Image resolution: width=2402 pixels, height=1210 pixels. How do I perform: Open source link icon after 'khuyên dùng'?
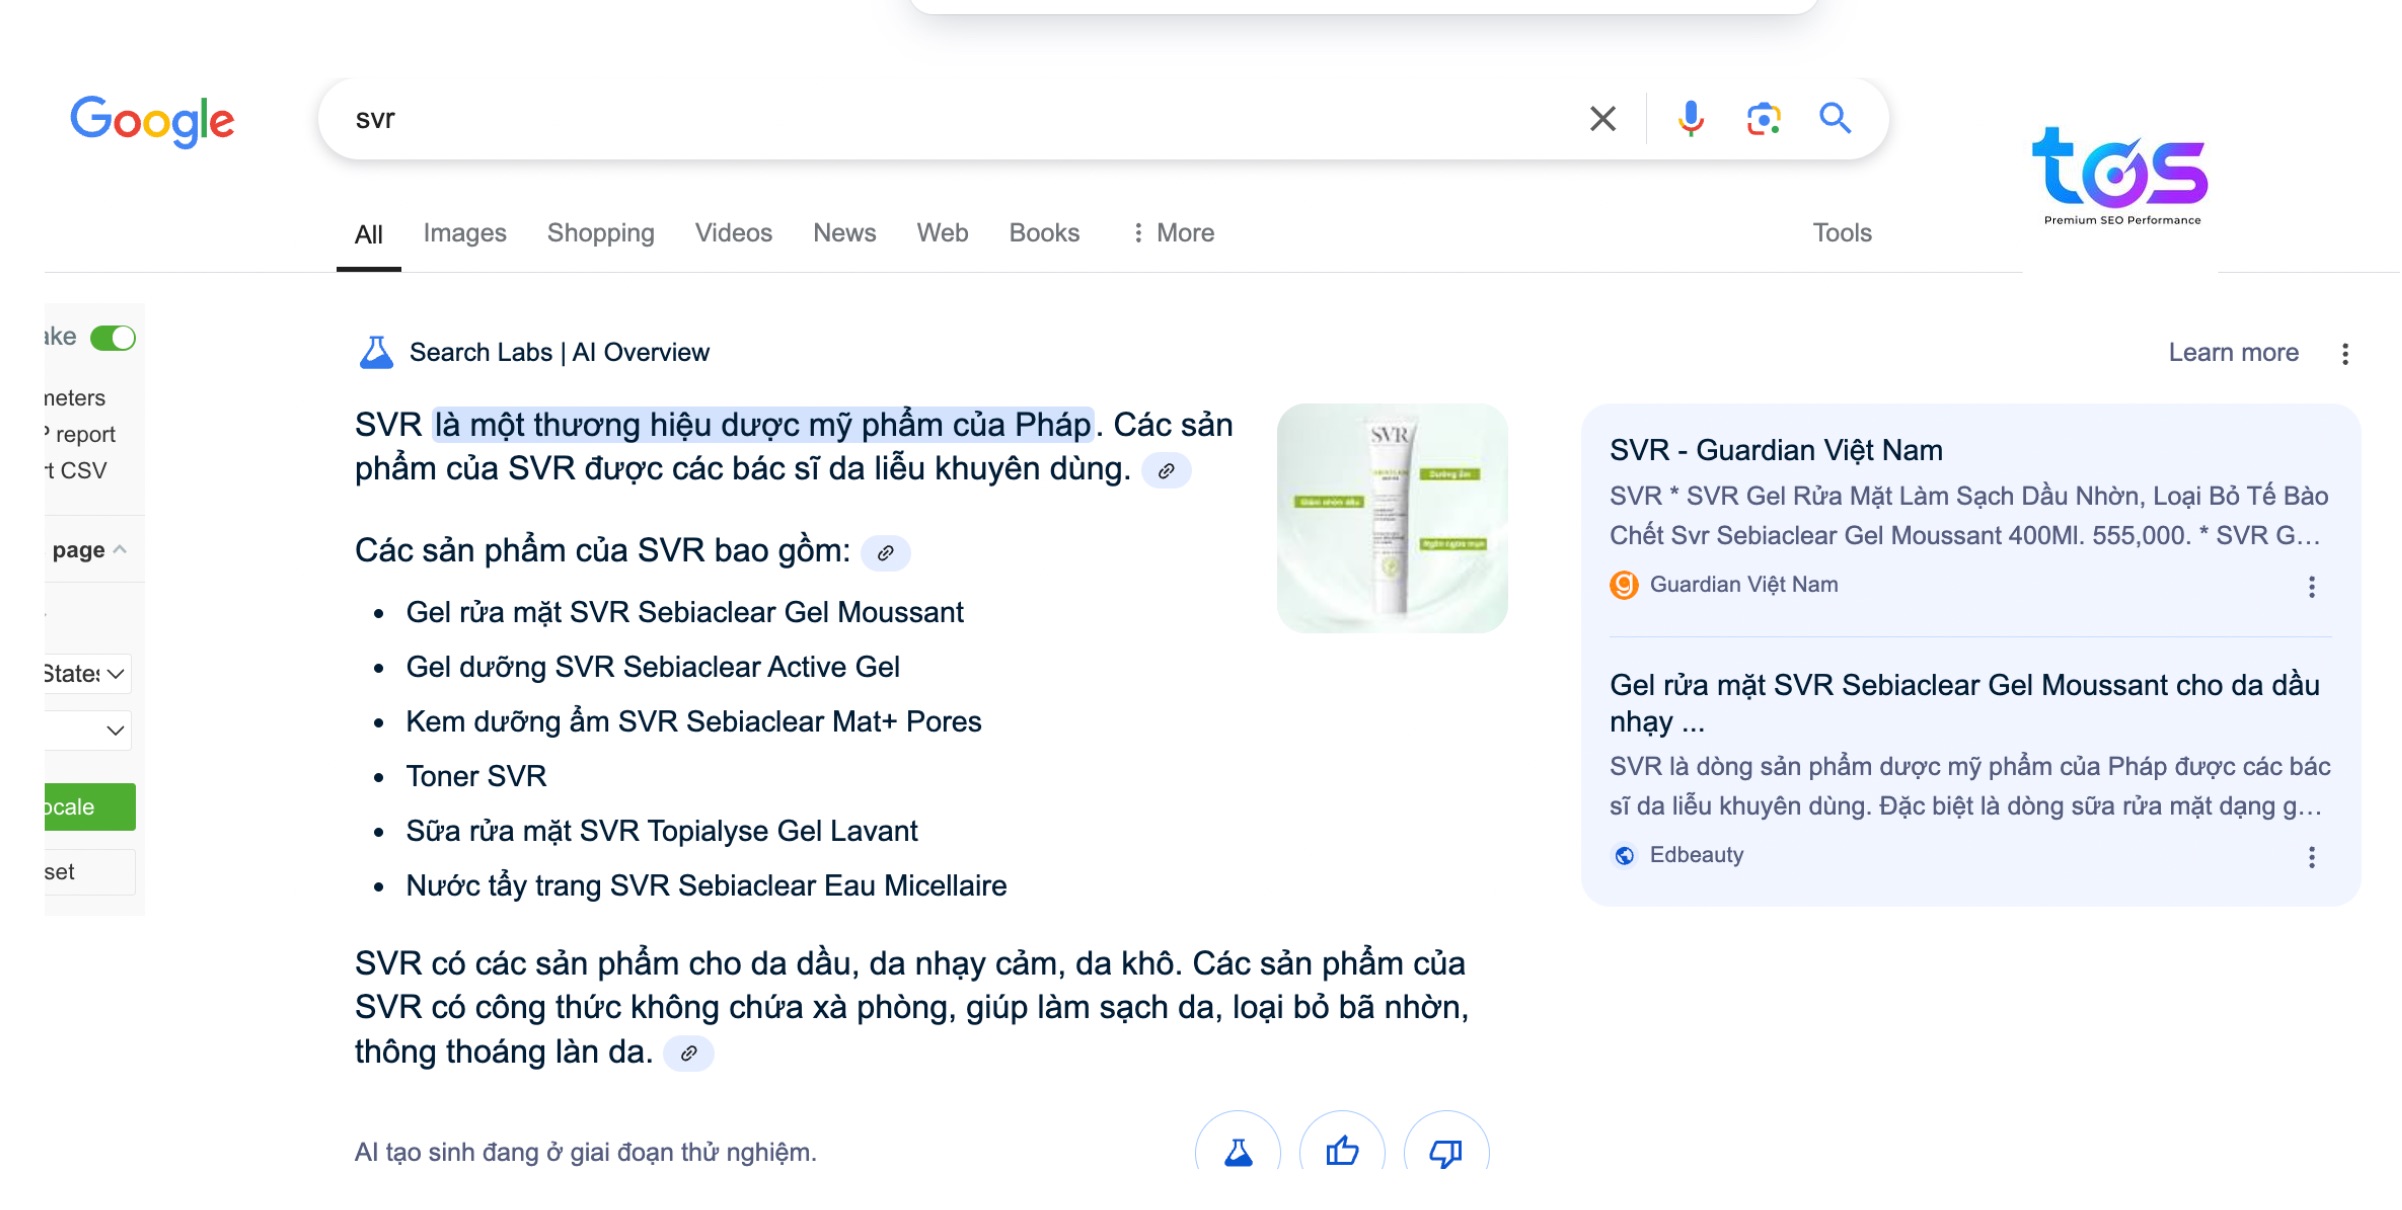click(x=1166, y=471)
